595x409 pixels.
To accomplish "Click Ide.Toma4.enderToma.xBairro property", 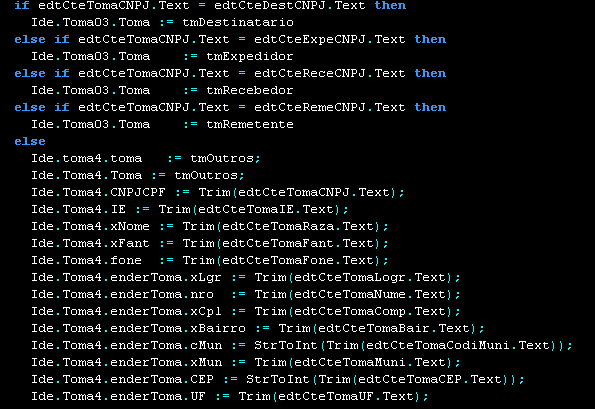I will point(139,329).
